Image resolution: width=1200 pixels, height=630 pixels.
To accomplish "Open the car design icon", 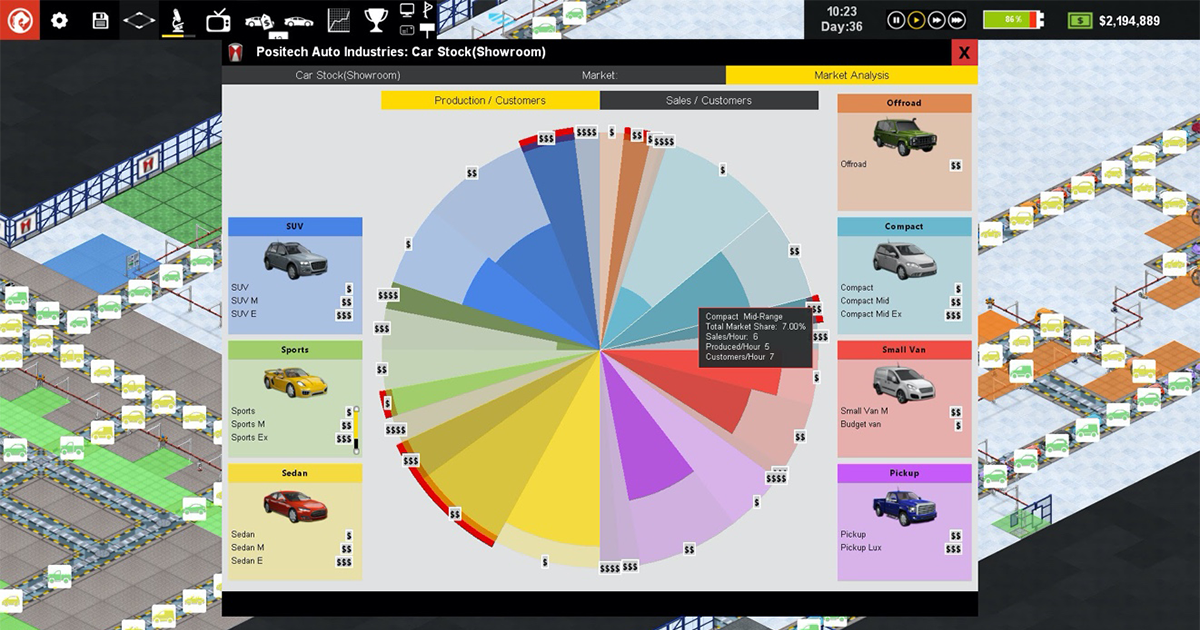I will tap(298, 20).
